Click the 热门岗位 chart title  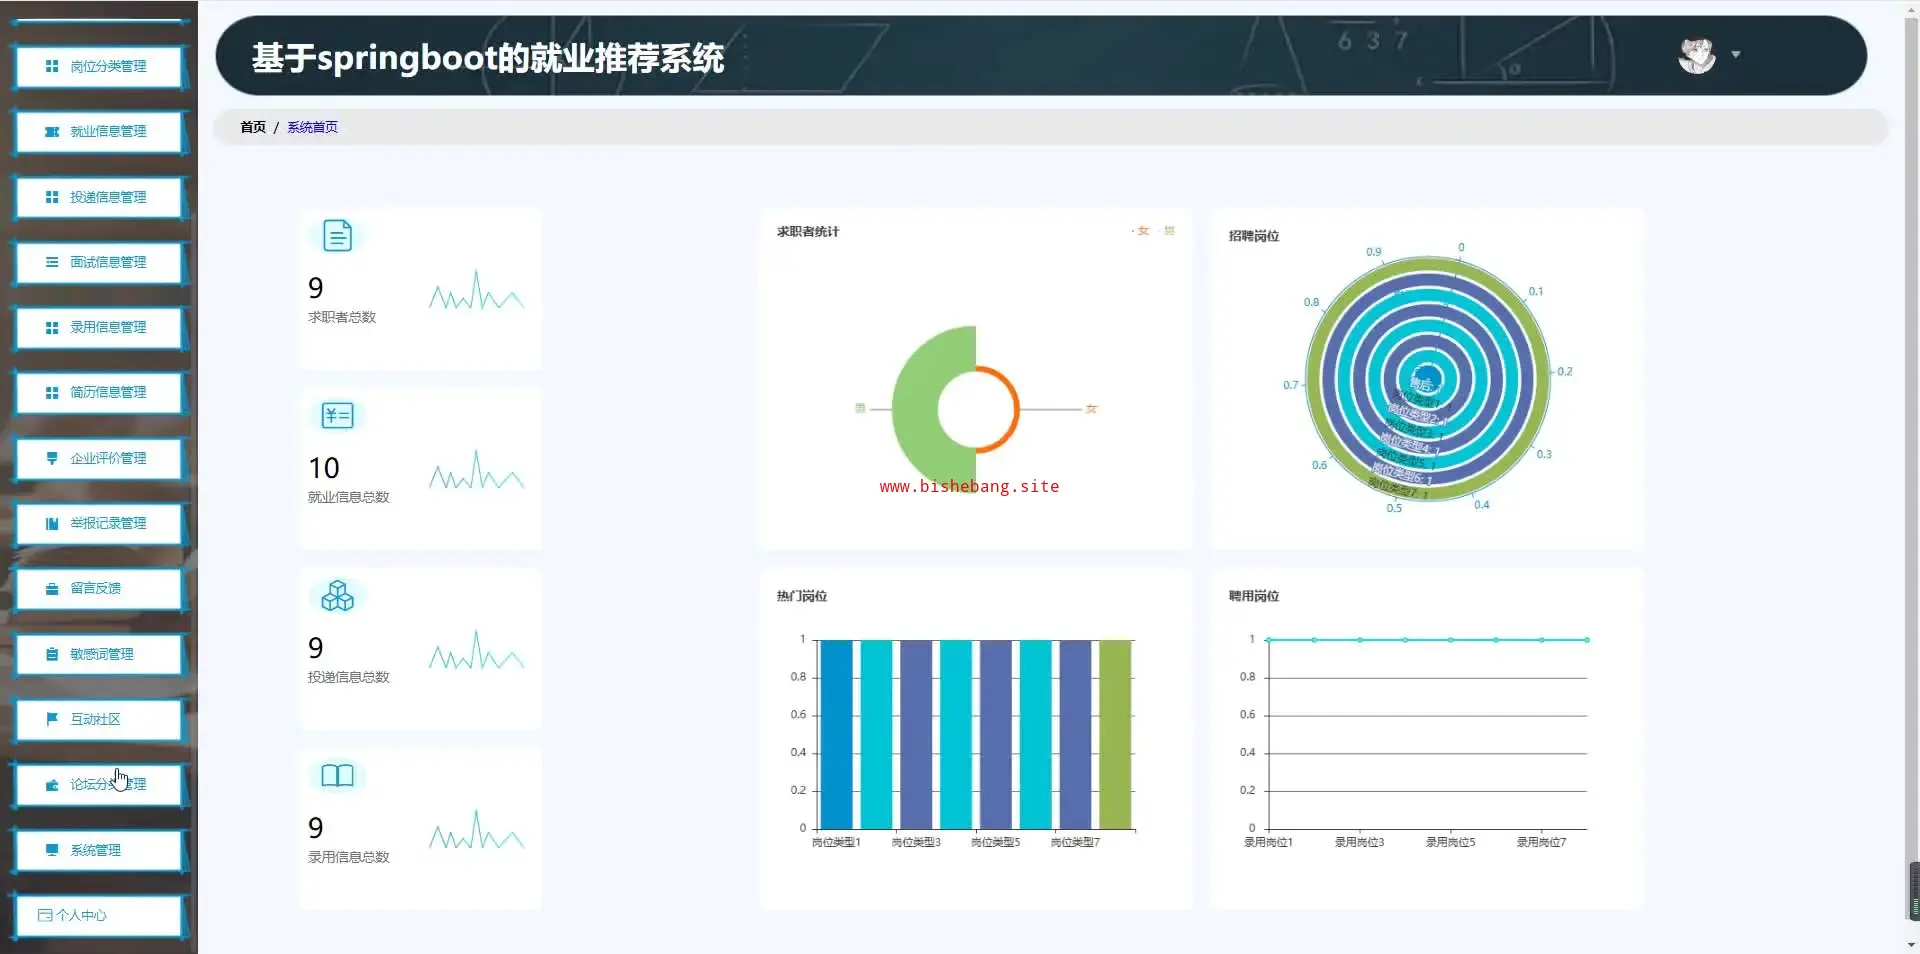tap(802, 596)
